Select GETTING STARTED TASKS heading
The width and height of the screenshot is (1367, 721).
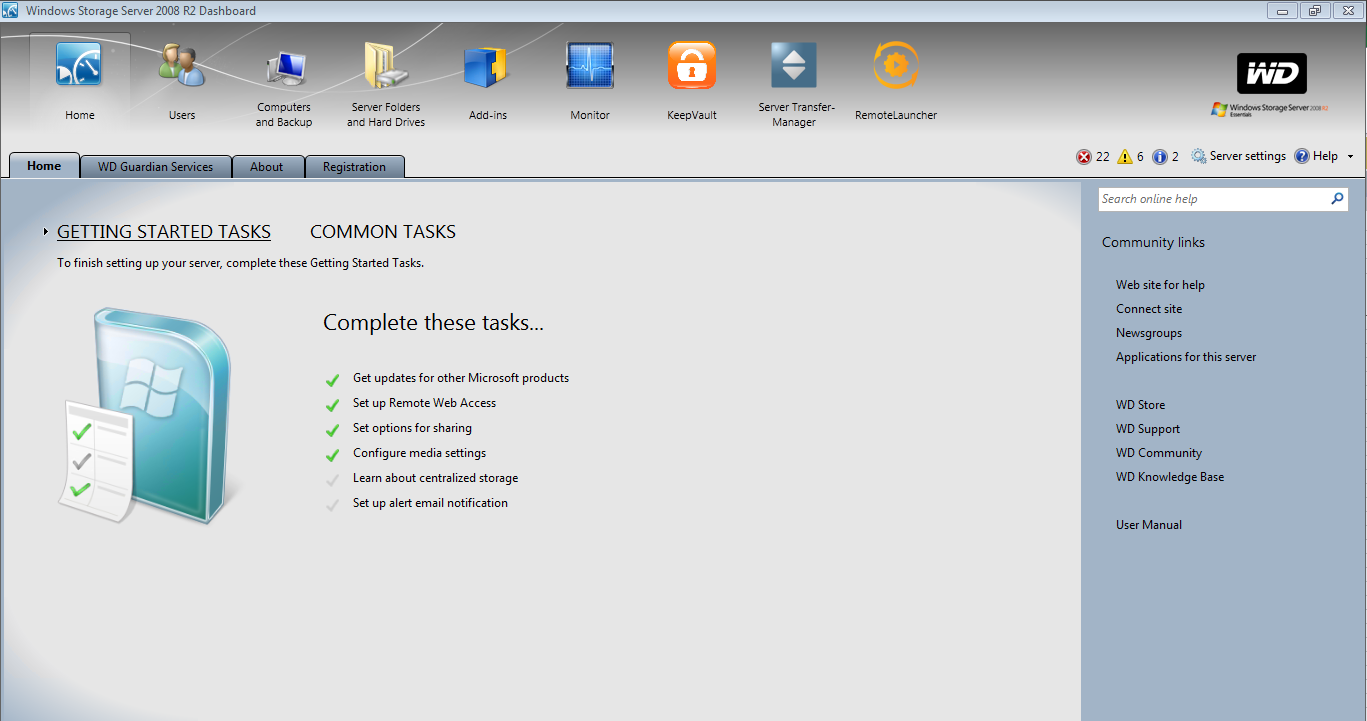[164, 232]
